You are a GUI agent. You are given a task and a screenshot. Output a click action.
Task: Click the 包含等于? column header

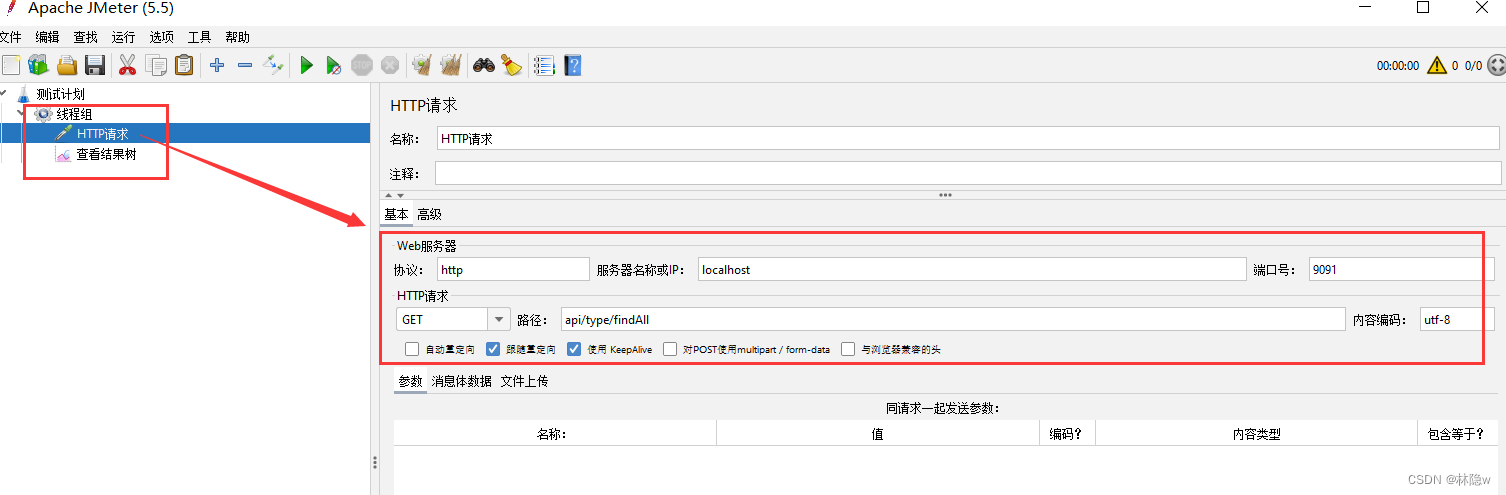pyautogui.click(x=1459, y=434)
